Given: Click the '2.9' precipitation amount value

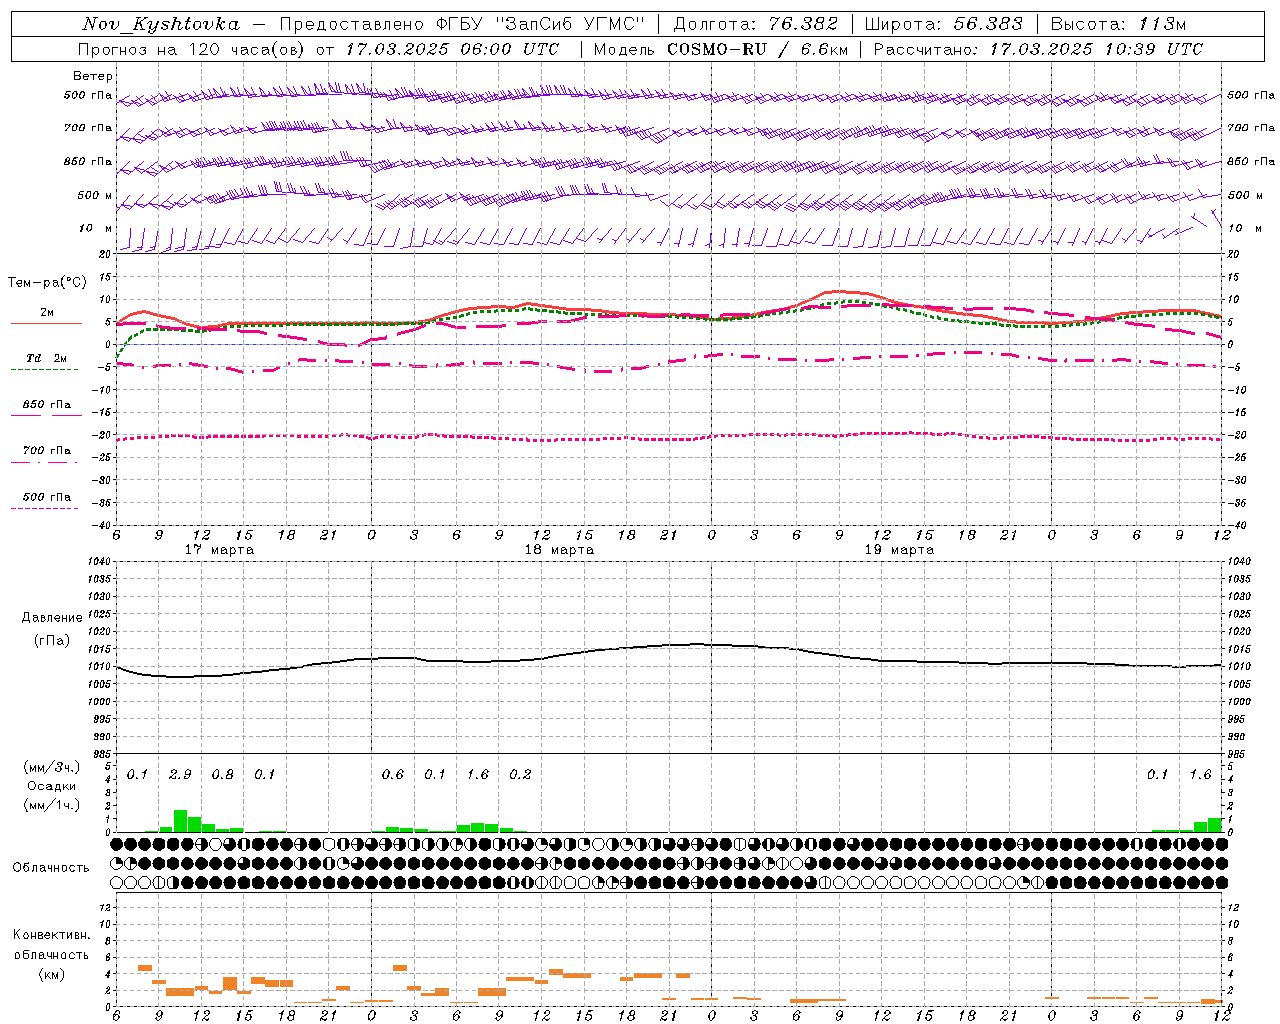Looking at the screenshot, I should [180, 774].
